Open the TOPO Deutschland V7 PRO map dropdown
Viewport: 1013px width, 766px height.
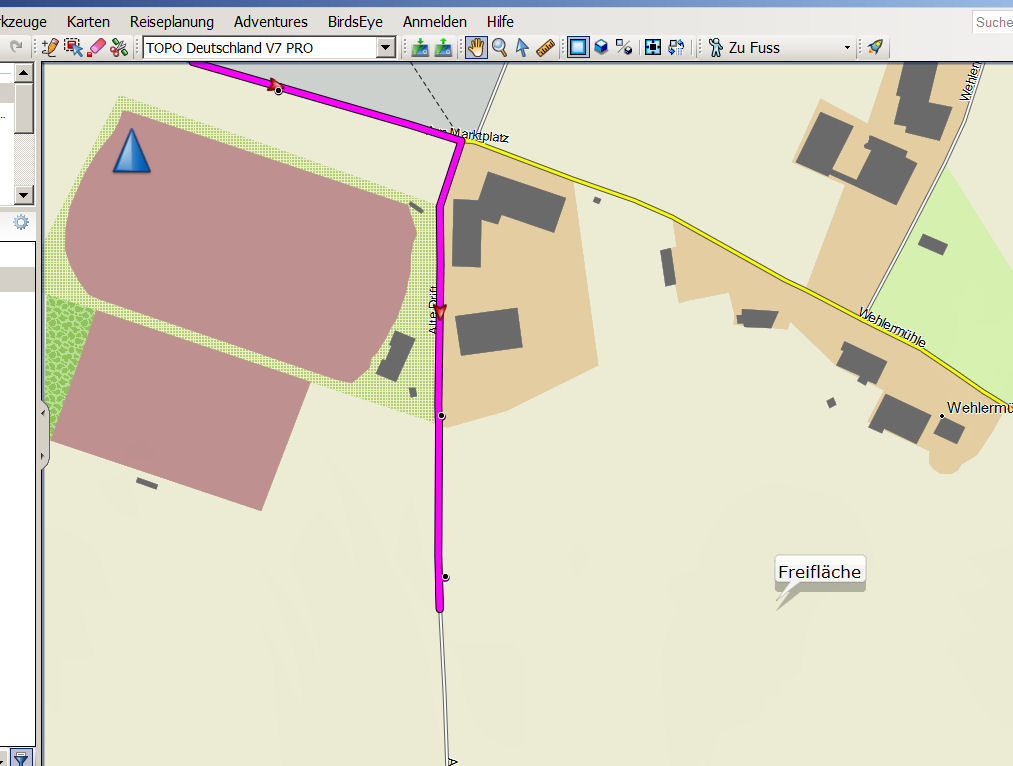pyautogui.click(x=385, y=47)
